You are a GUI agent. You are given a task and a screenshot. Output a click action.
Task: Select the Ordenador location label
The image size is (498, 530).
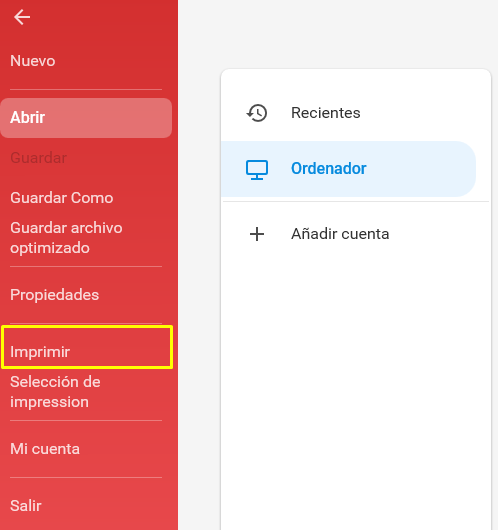coord(329,168)
